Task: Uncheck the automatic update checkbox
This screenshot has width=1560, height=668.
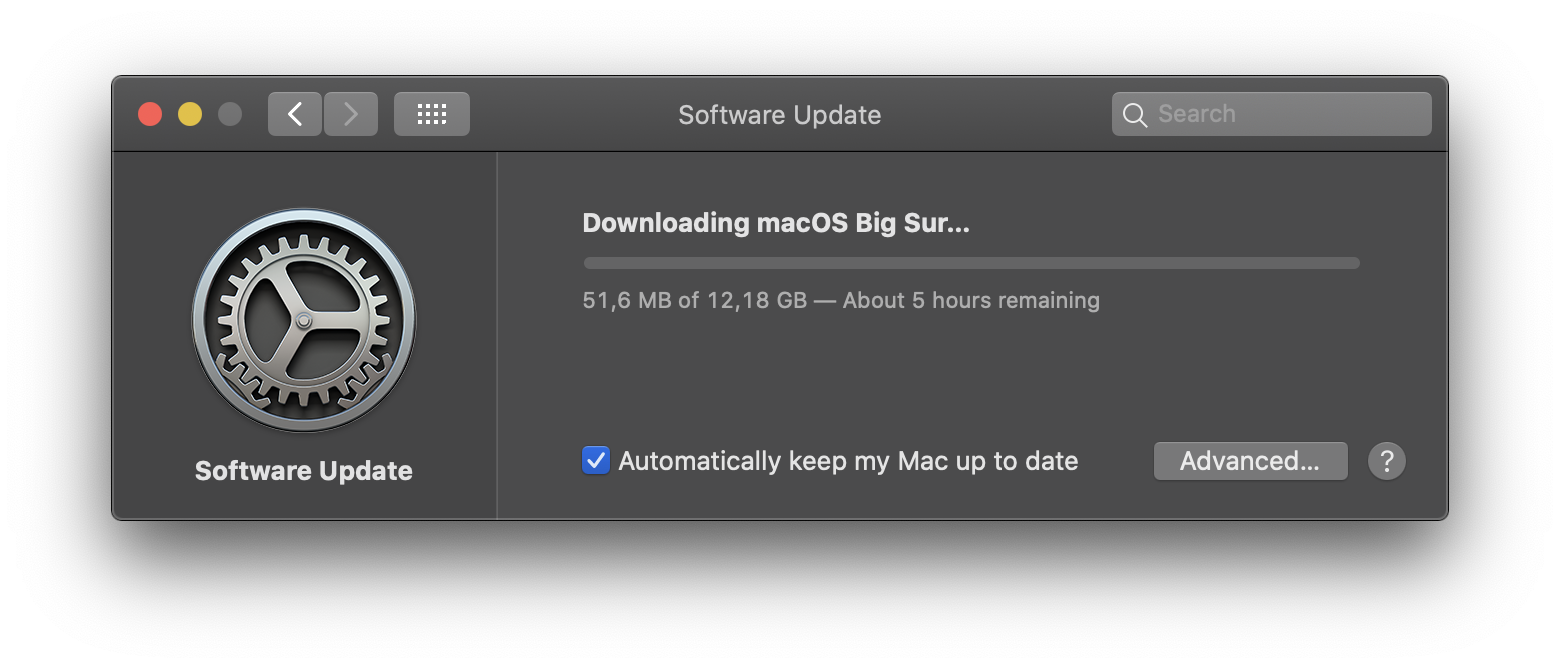Action: (596, 460)
